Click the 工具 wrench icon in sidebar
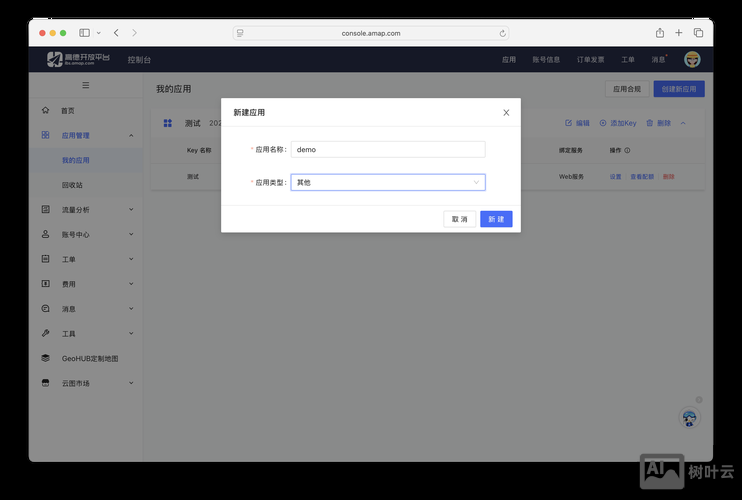Viewport: 742px width, 500px height. point(45,333)
